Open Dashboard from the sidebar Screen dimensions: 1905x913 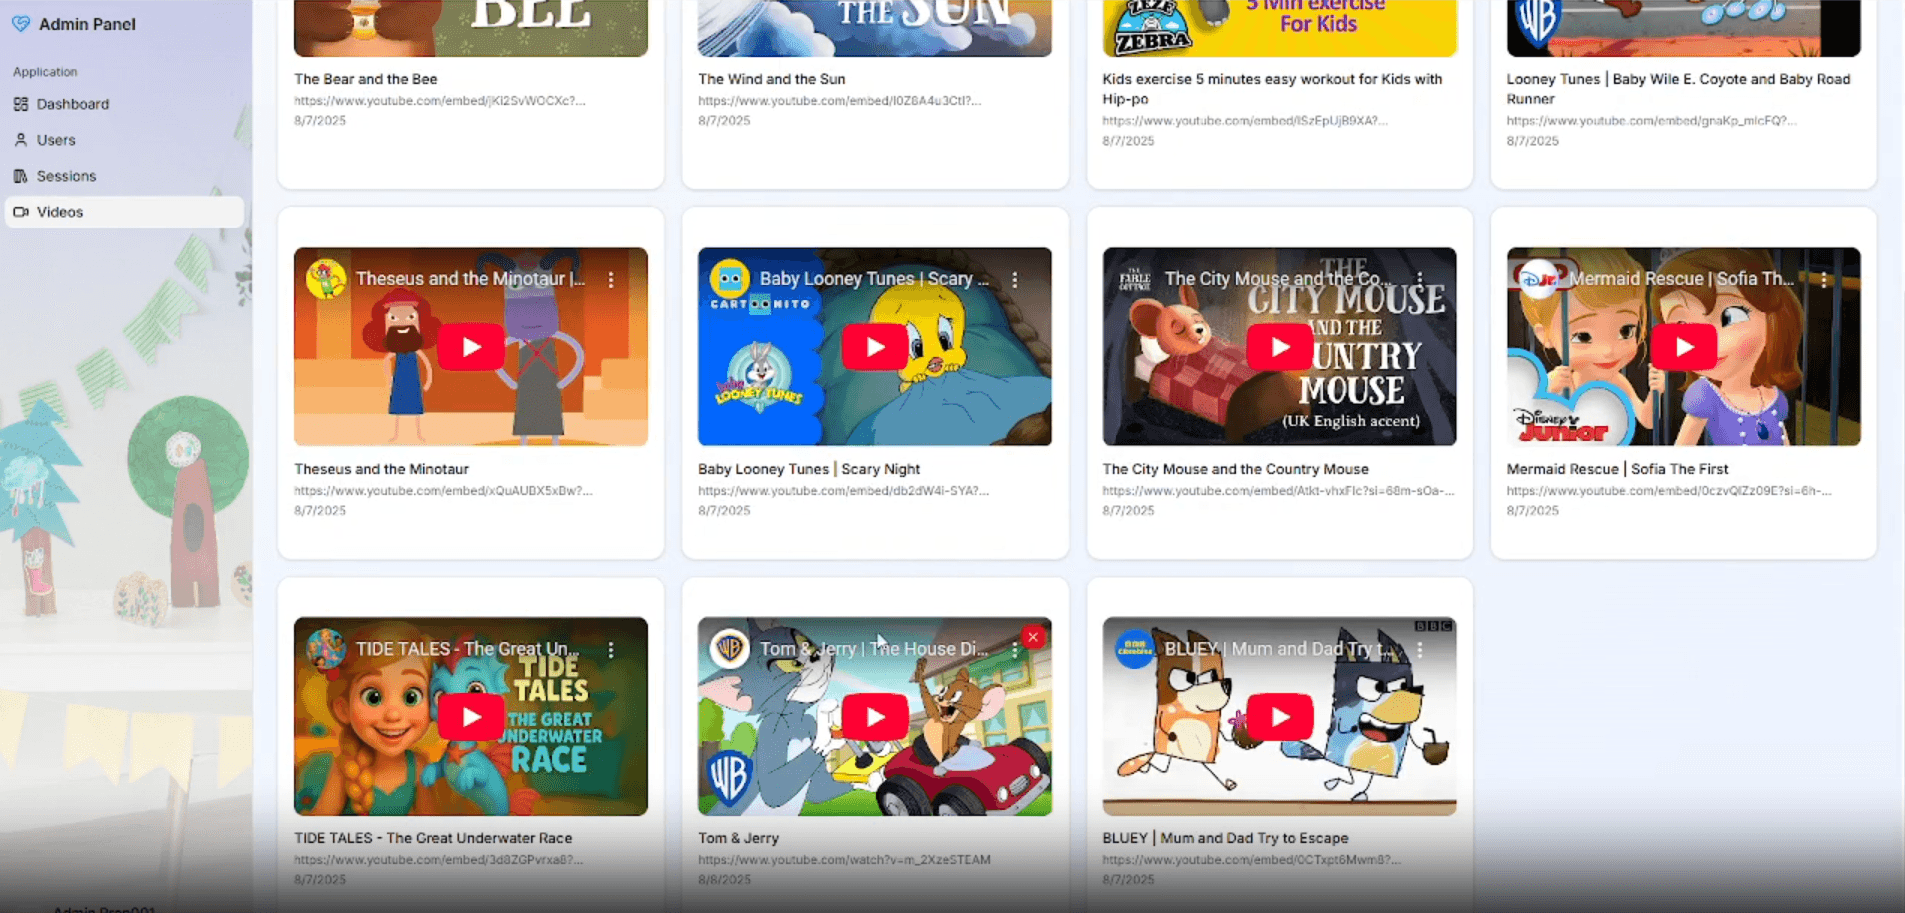pyautogui.click(x=72, y=104)
